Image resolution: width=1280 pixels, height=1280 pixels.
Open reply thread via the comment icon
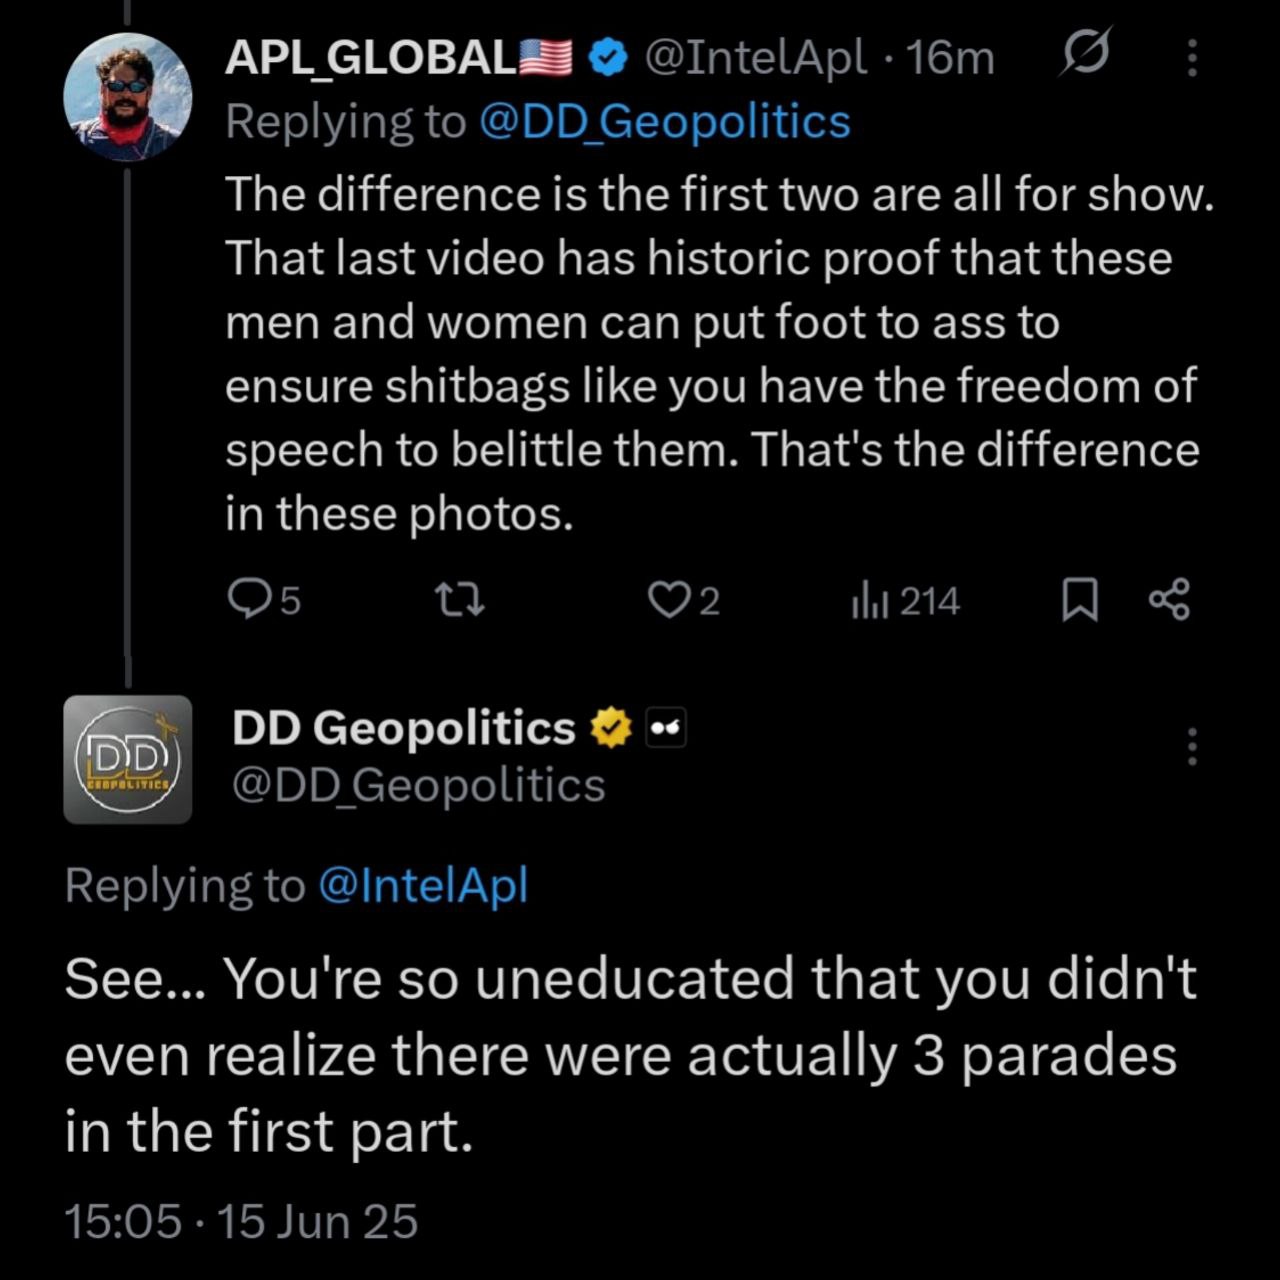246,600
